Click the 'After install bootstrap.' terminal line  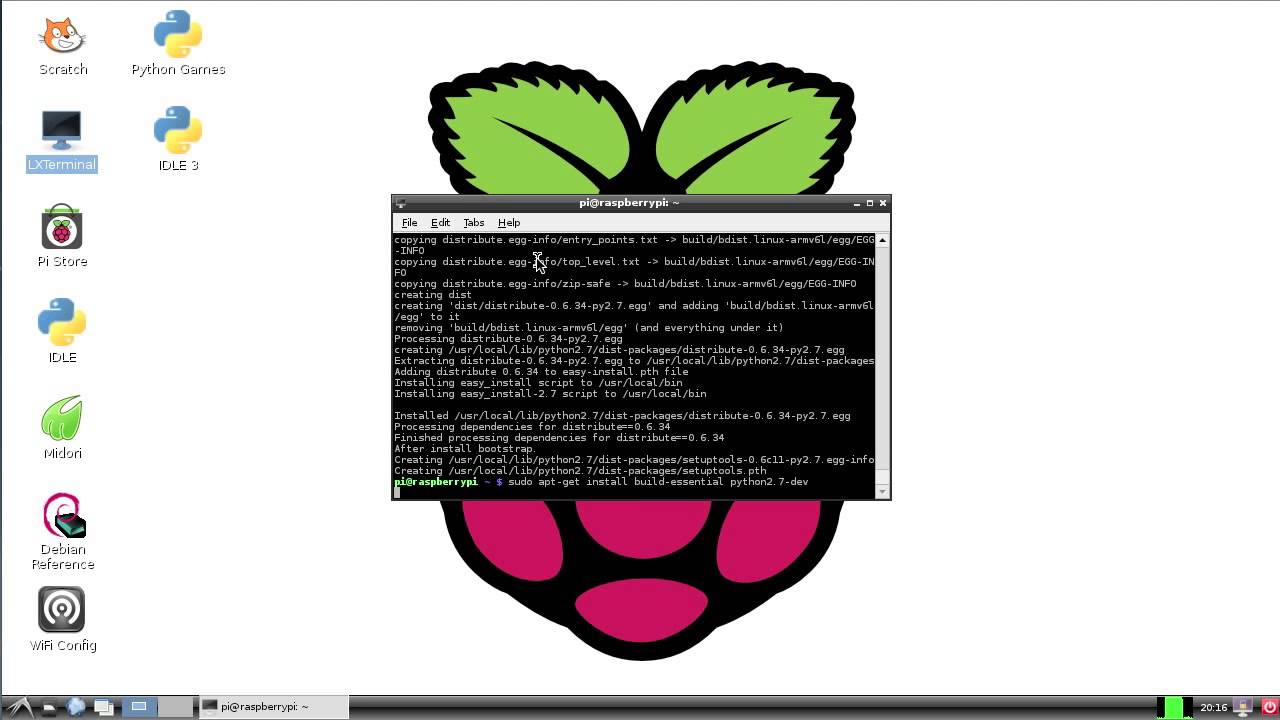(465, 449)
